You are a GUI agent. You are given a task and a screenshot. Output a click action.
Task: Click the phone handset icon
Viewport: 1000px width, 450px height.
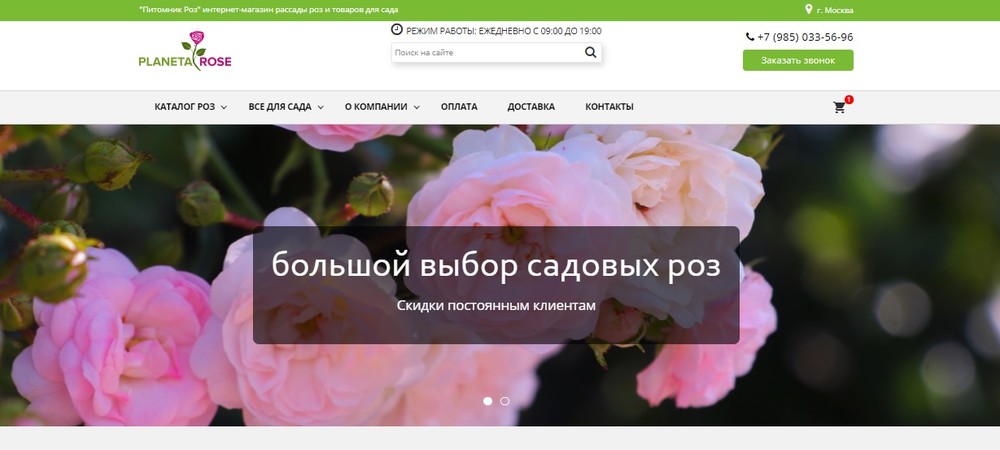click(x=750, y=37)
